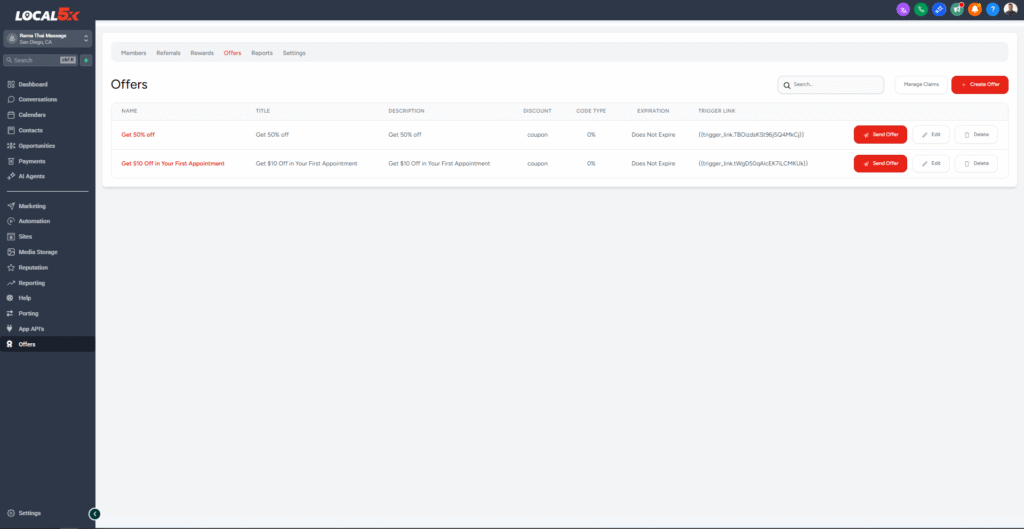Open the user profile avatar
Viewport: 1024px width, 529px height.
pyautogui.click(x=1010, y=9)
